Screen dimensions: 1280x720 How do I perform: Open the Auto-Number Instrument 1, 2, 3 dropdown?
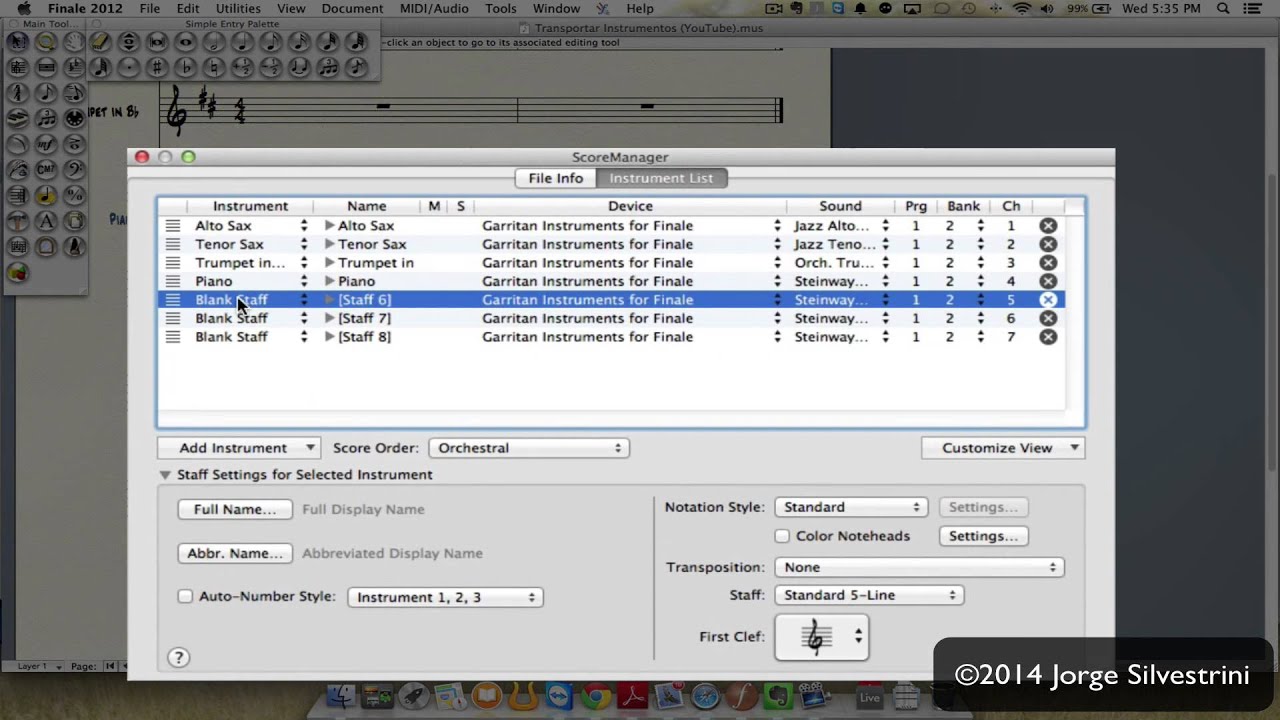[445, 597]
